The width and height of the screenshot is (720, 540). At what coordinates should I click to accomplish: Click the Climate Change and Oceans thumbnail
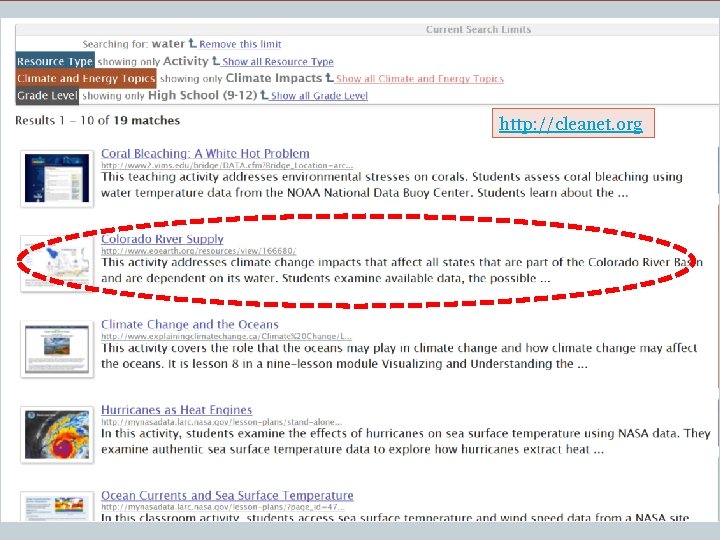pos(57,349)
